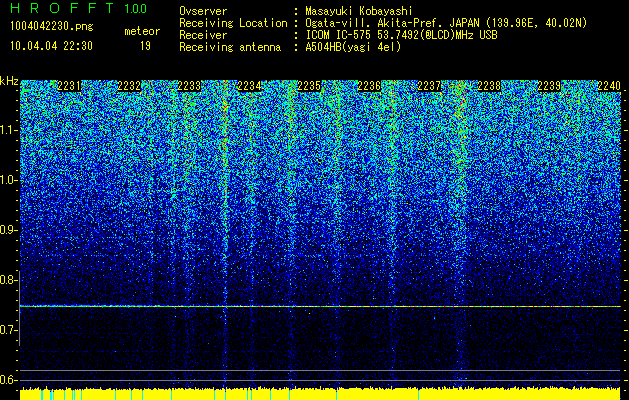Image resolution: width=629 pixels, height=400 pixels.
Task: Click the Ogata-vill. Akita-Pref. JAPAN location text
Action: pyautogui.click(x=446, y=23)
